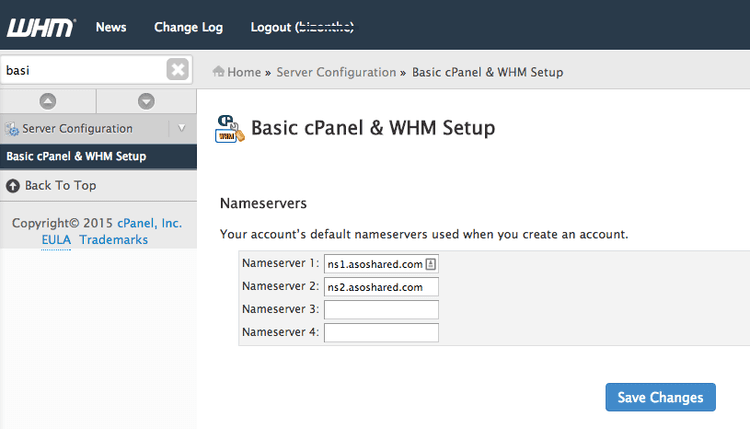Viewport: 750px width, 429px height.
Task: Click the contact autofill icon in Nameserver 1
Action: pos(430,264)
